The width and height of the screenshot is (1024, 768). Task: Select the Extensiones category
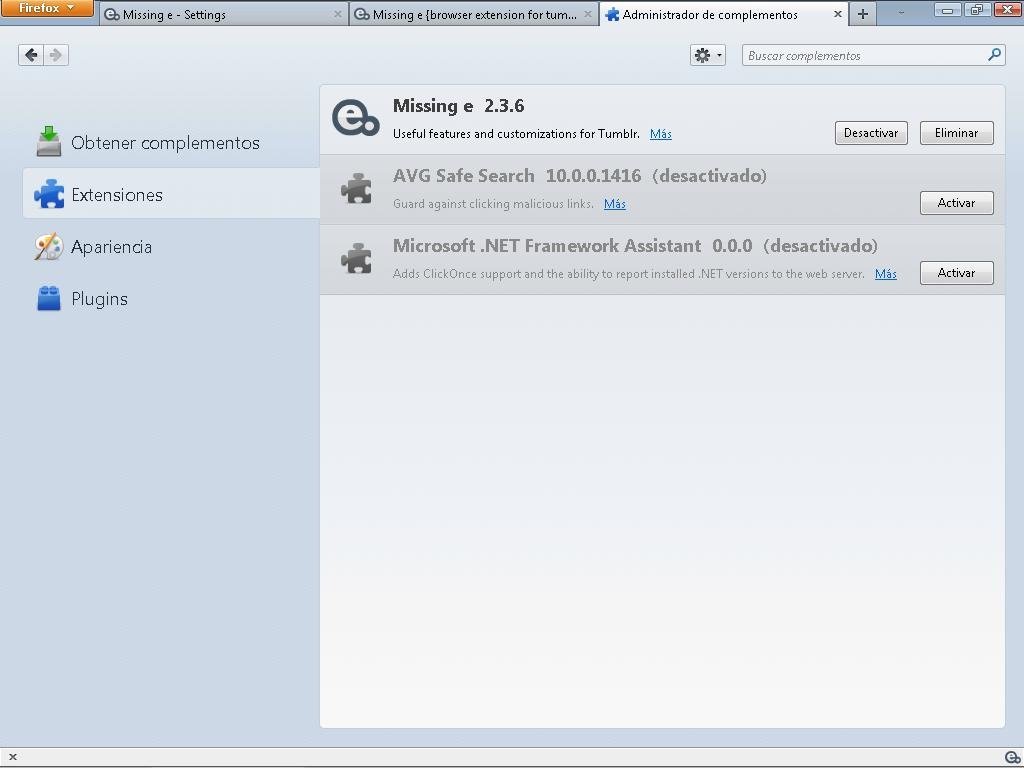171,194
